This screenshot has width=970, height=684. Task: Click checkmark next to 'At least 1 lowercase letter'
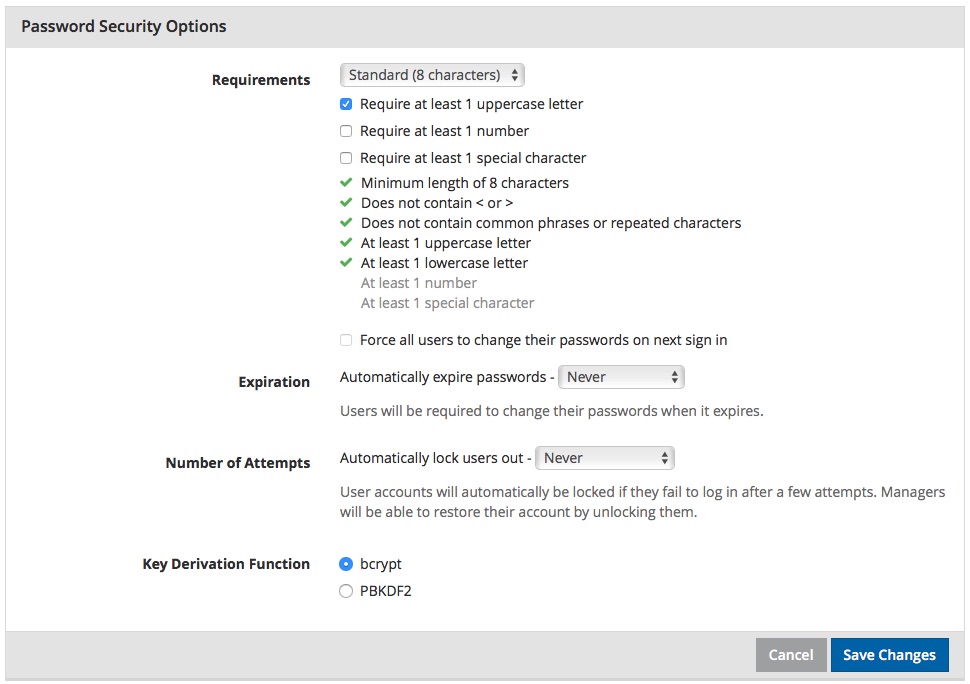(346, 262)
